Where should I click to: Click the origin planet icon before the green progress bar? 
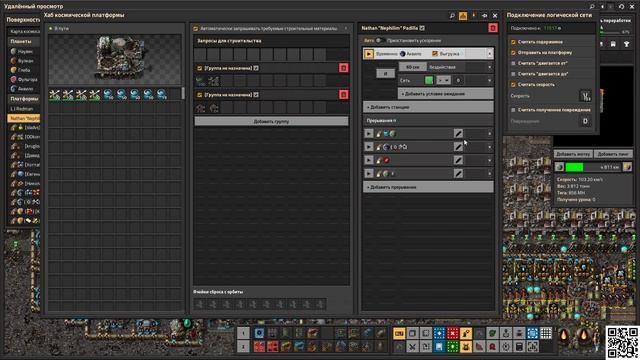point(560,167)
